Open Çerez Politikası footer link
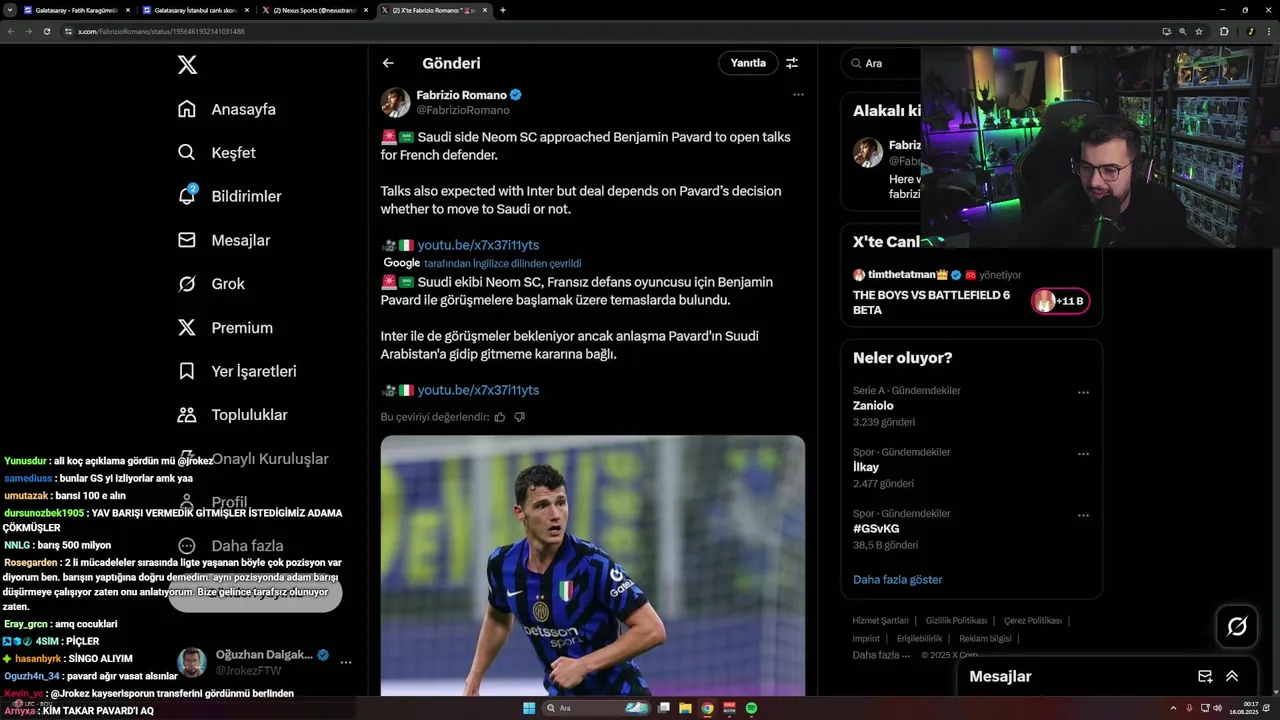 (x=1033, y=621)
